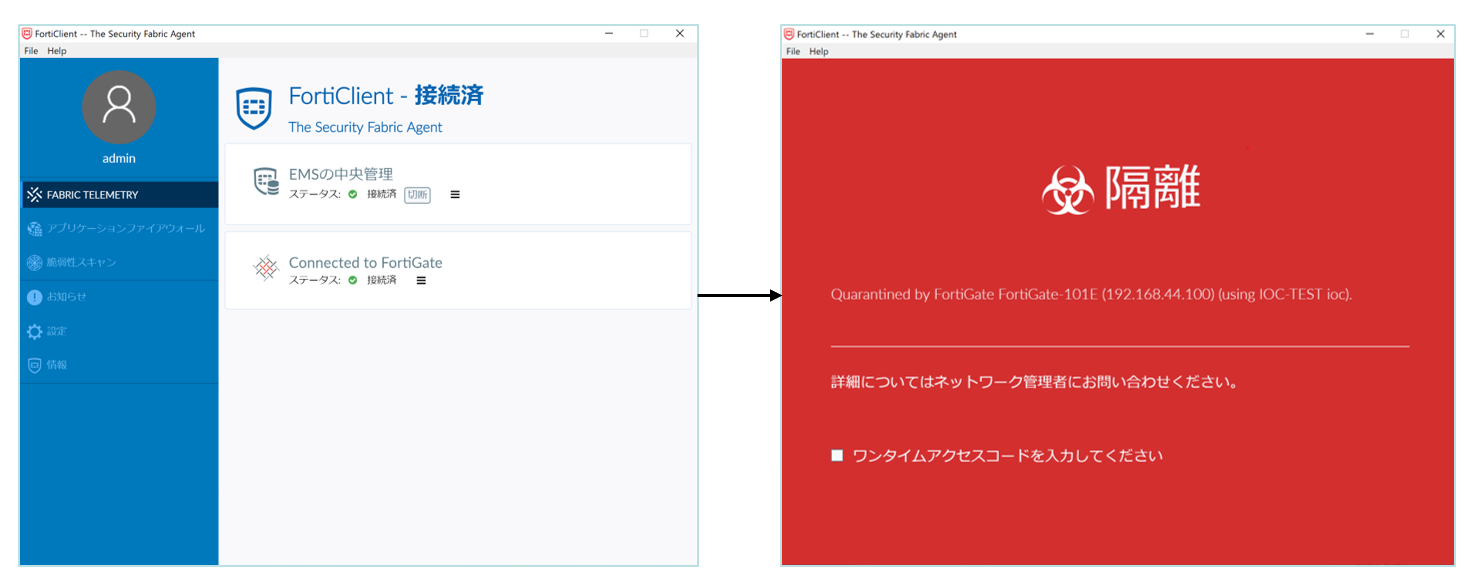Click the admin username under the avatar
1472x587 pixels.
click(x=119, y=158)
